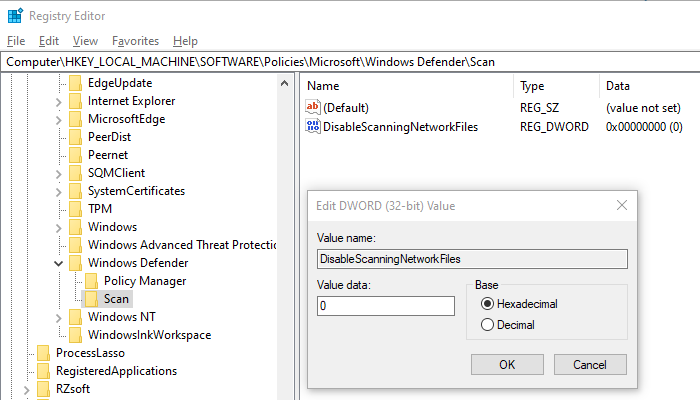Click the TPM folder icon
This screenshot has height=400, width=700.
click(76, 209)
